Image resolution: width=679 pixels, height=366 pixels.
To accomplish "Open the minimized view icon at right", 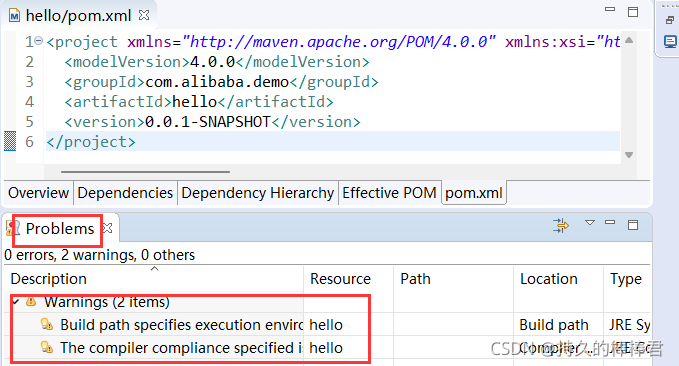I will pos(670,42).
